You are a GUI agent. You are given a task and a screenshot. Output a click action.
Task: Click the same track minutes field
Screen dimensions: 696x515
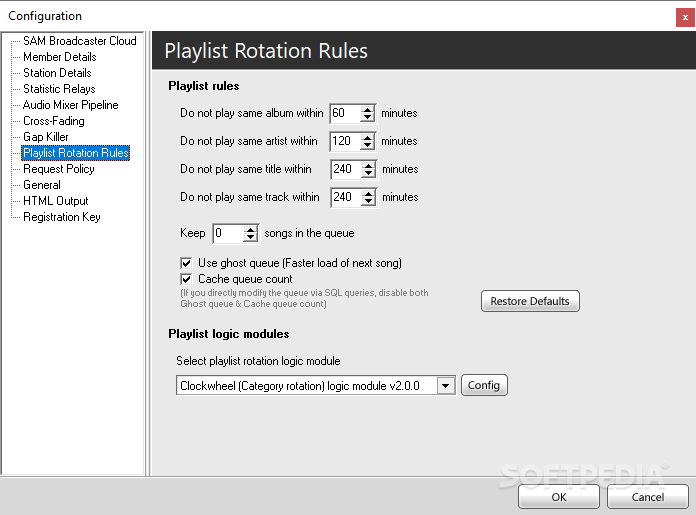click(x=347, y=198)
